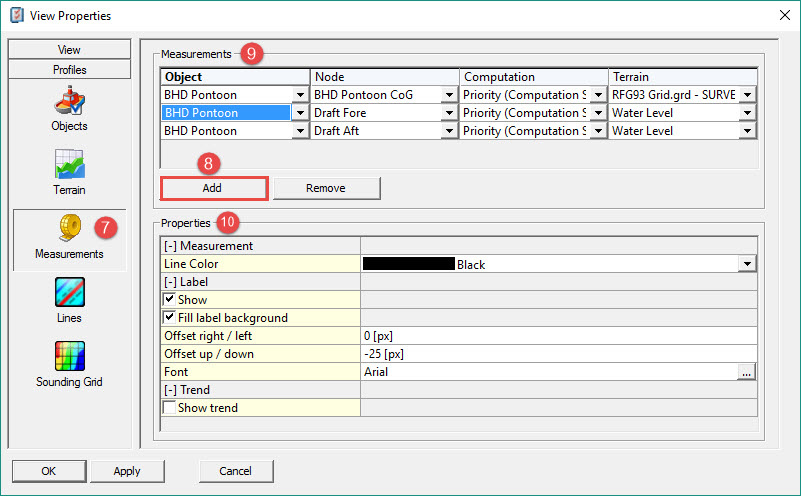Collapse the Label property group
The image size is (801, 496).
click(x=170, y=282)
